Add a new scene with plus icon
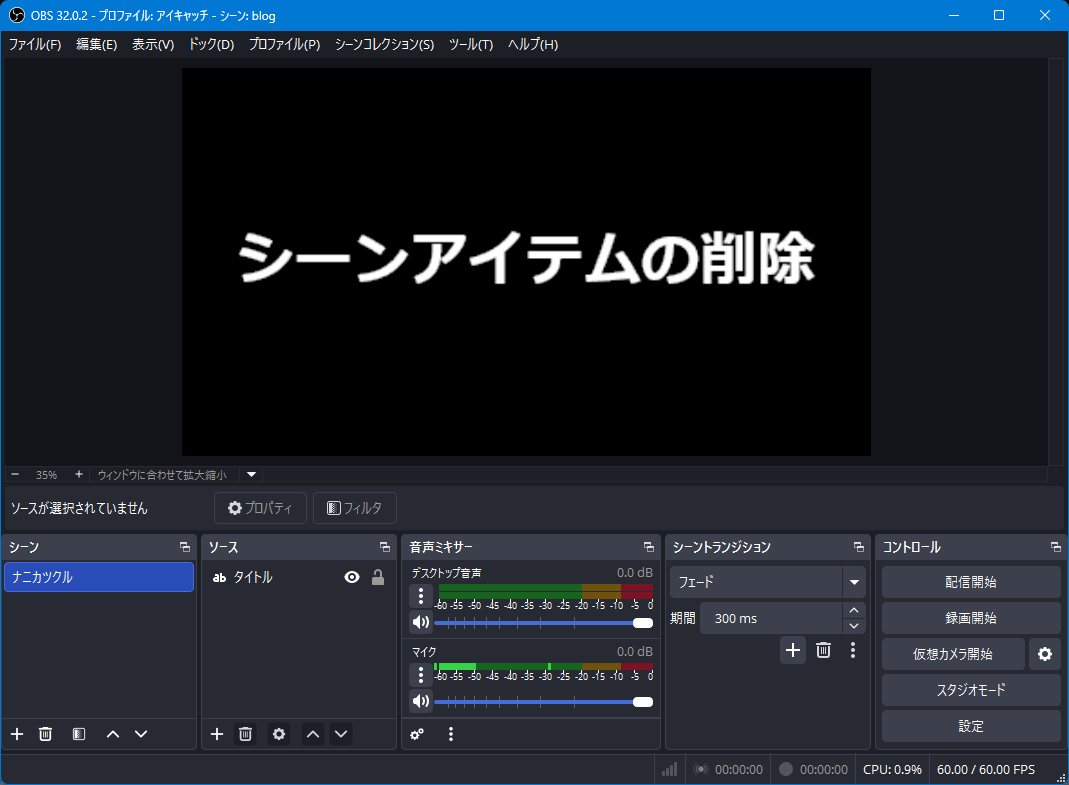 point(17,734)
